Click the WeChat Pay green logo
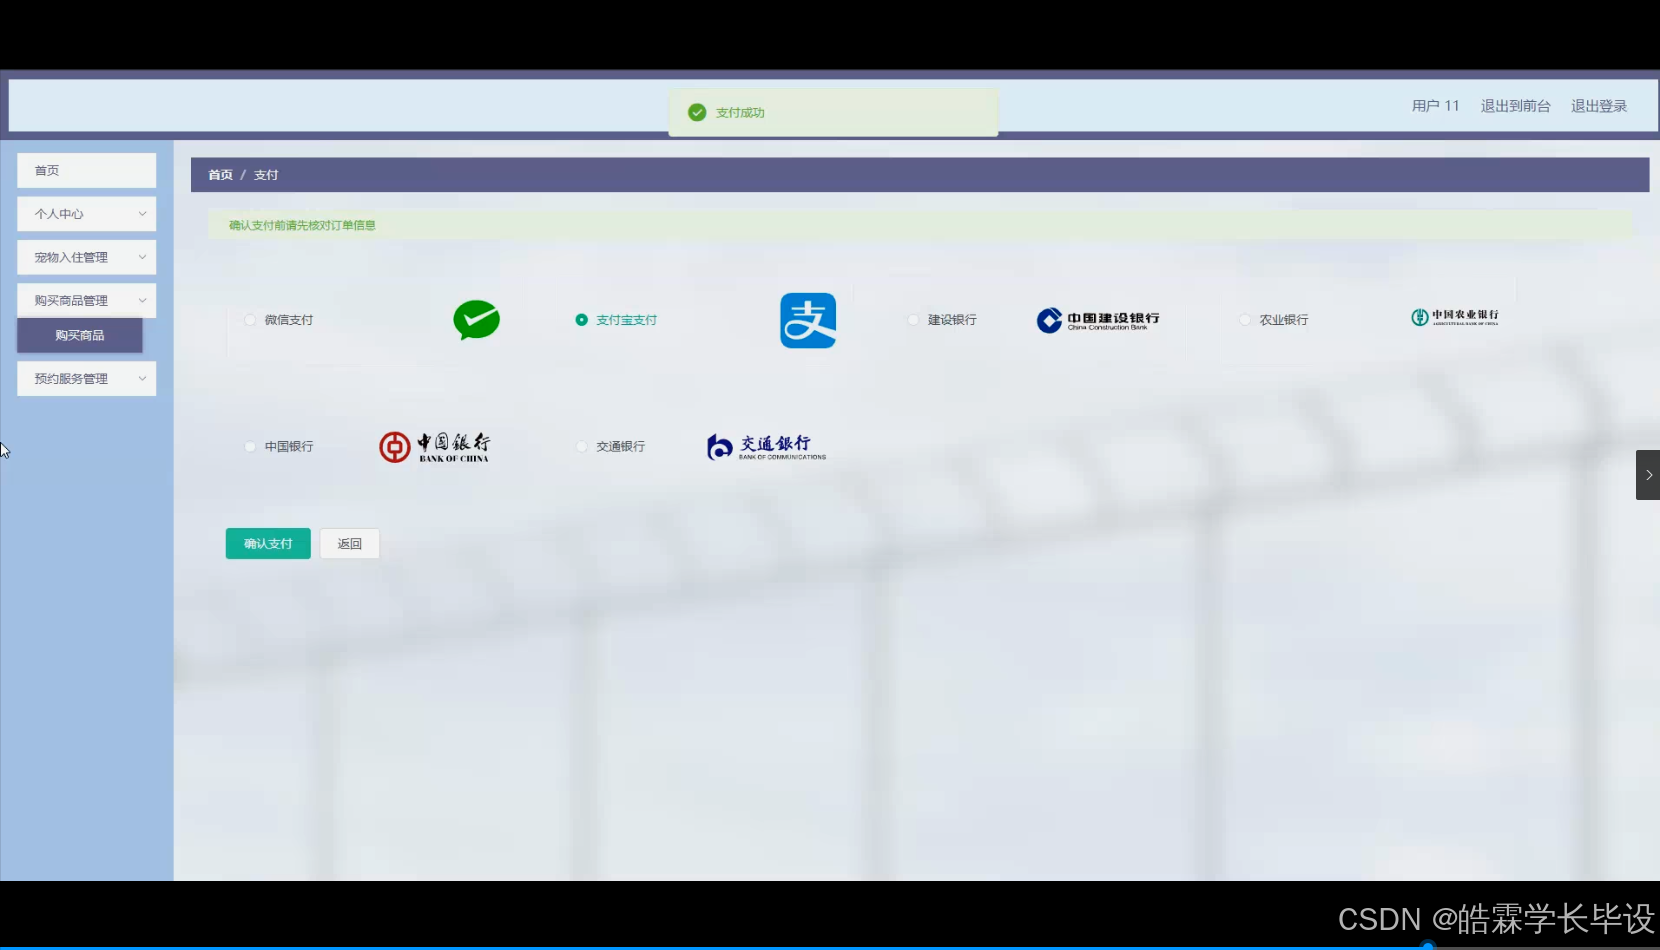 tap(476, 320)
